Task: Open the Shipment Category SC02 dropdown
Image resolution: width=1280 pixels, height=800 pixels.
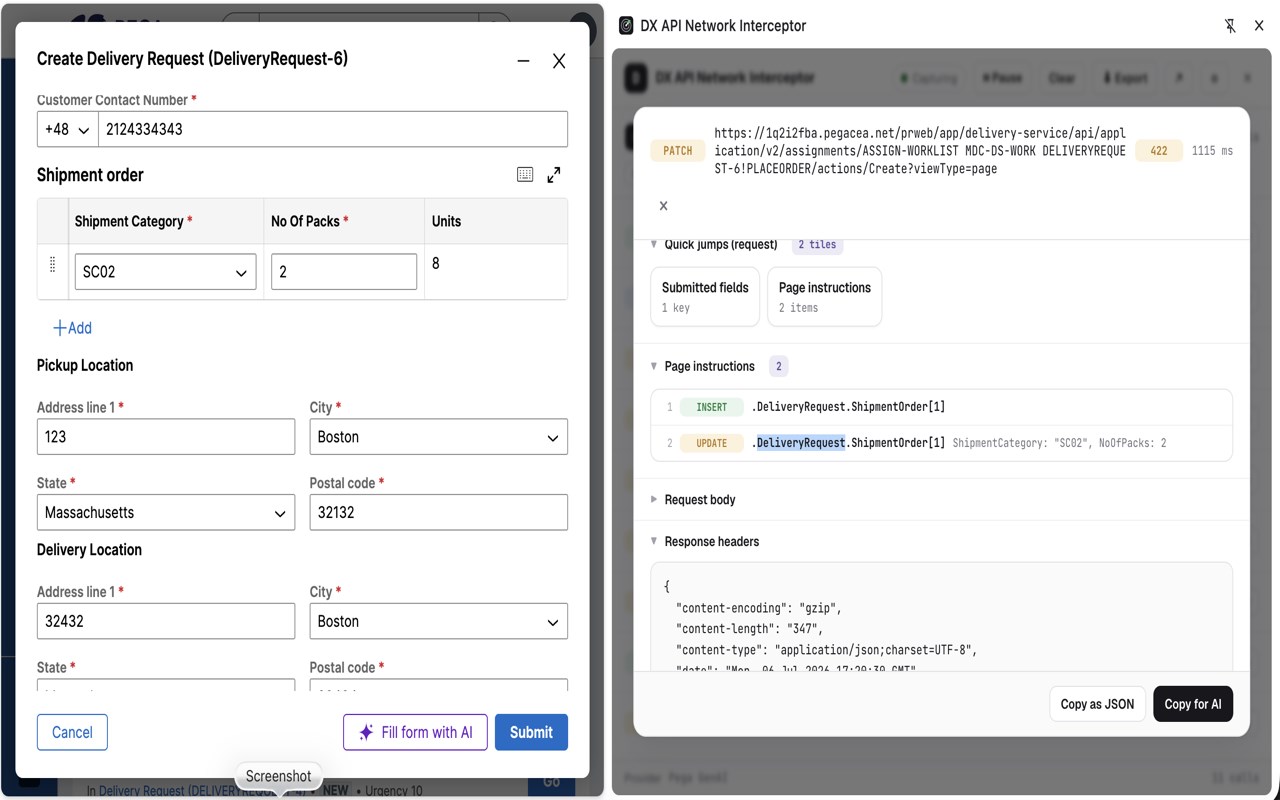Action: pos(165,272)
